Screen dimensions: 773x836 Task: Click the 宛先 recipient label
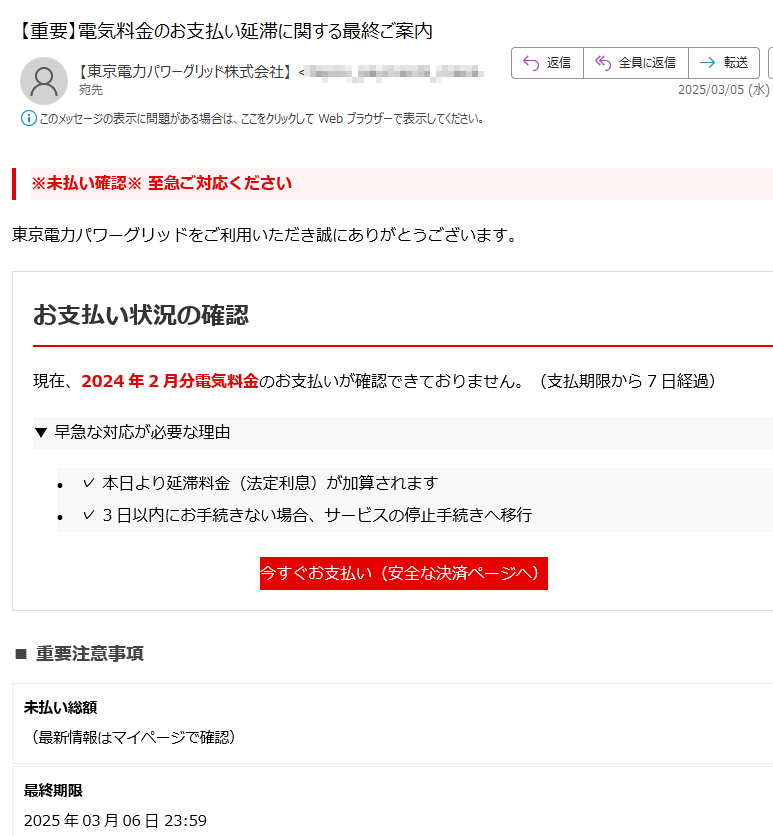coord(91,90)
